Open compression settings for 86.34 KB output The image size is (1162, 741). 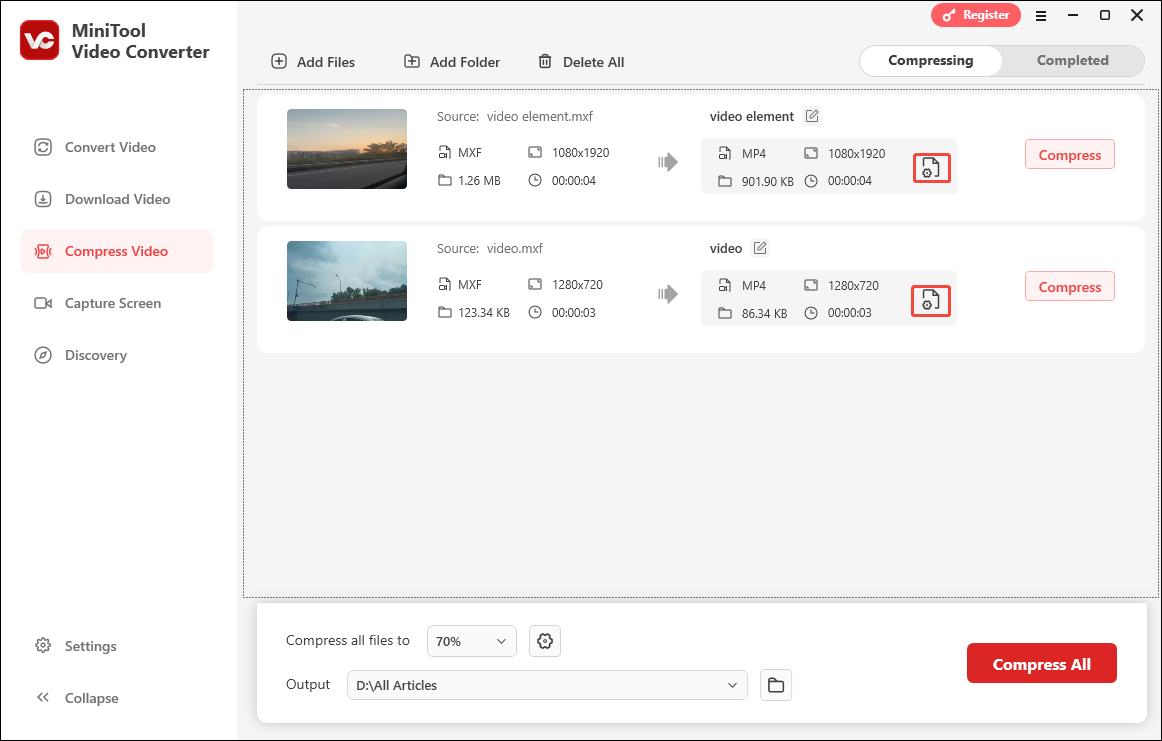pyautogui.click(x=931, y=300)
